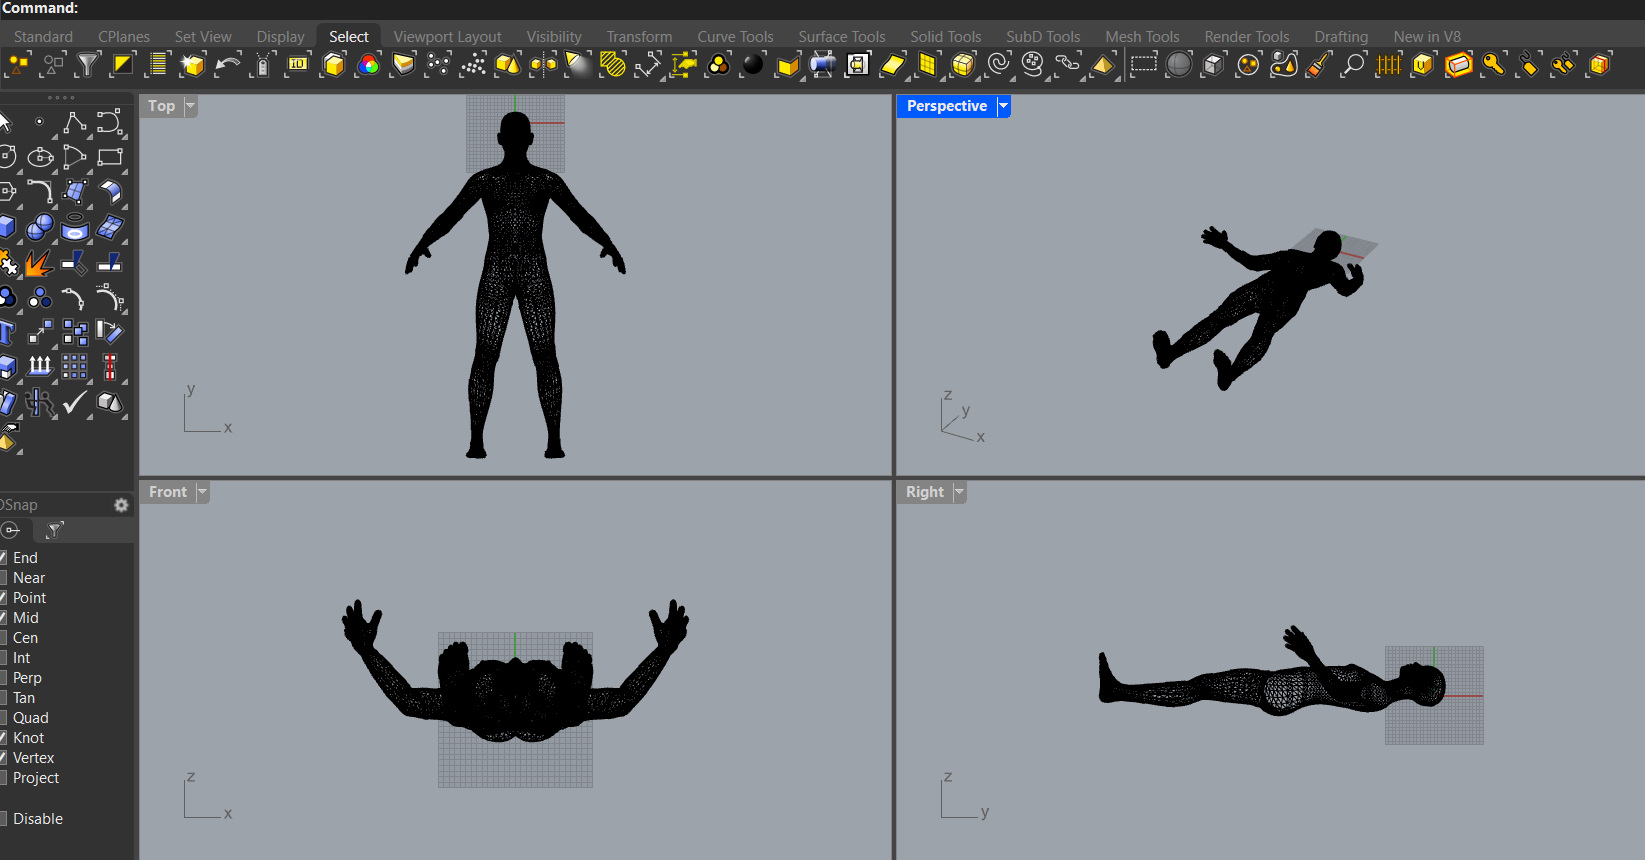Toggle the Perp object snap checkbox
Screen dimensions: 1645x860
[3, 677]
